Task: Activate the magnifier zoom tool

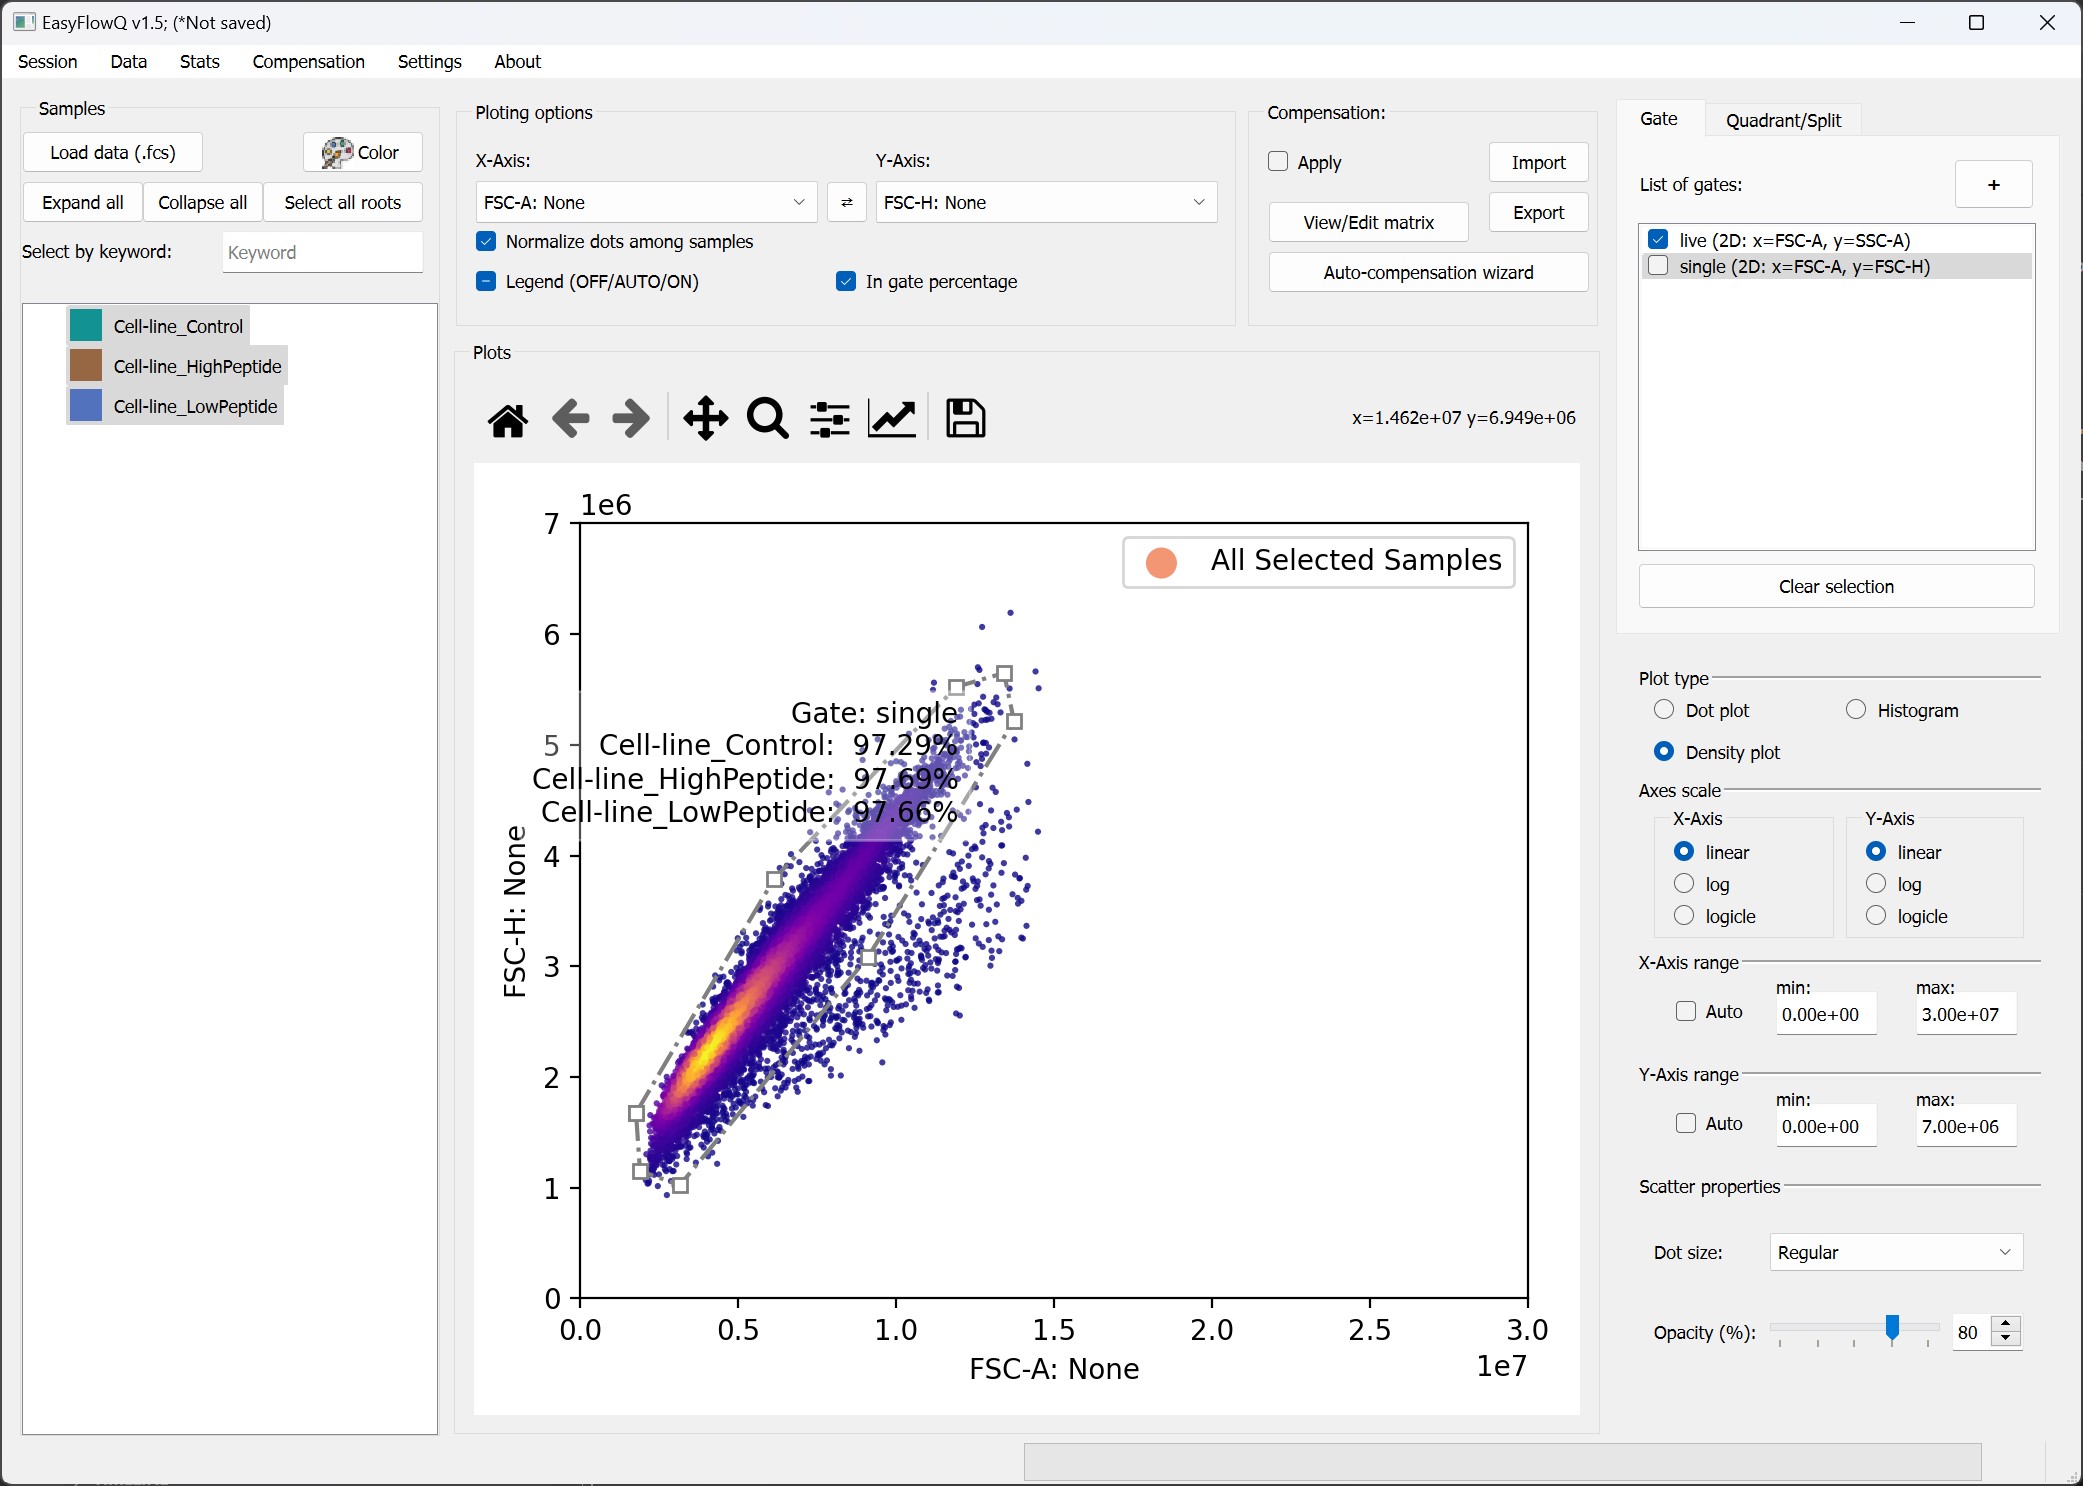Action: point(767,419)
